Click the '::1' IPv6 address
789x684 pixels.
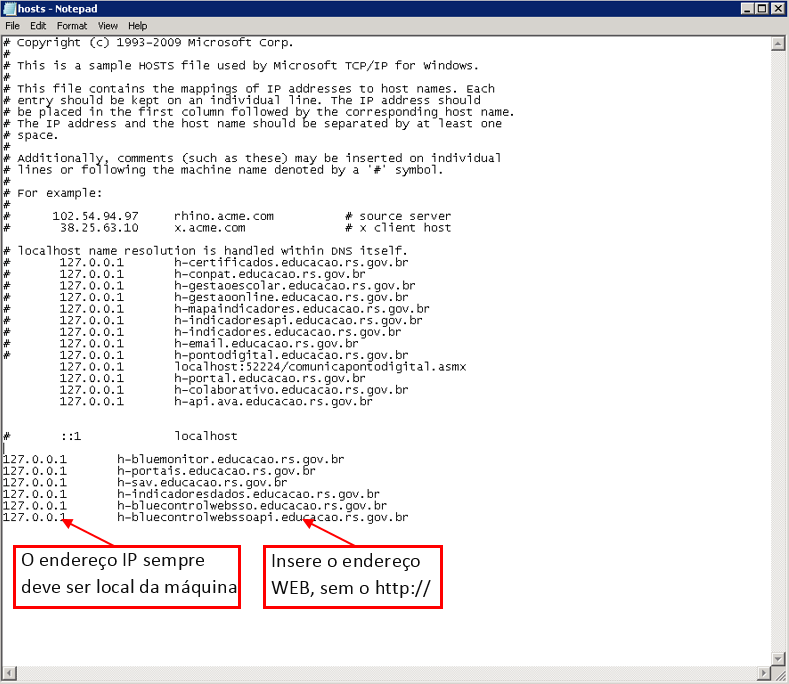(x=71, y=436)
